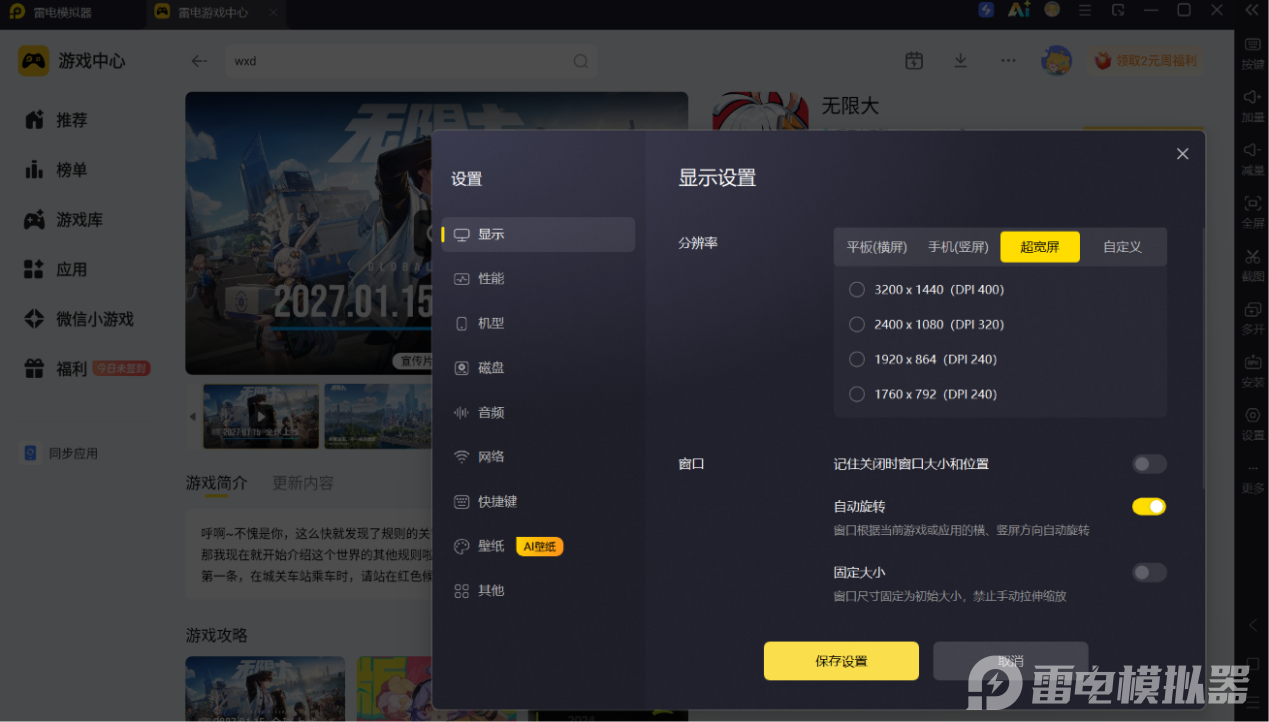Image resolution: width=1269 pixels, height=722 pixels.
Task: Click the 截图 scissors icon in right sidebar
Action: tap(1252, 257)
